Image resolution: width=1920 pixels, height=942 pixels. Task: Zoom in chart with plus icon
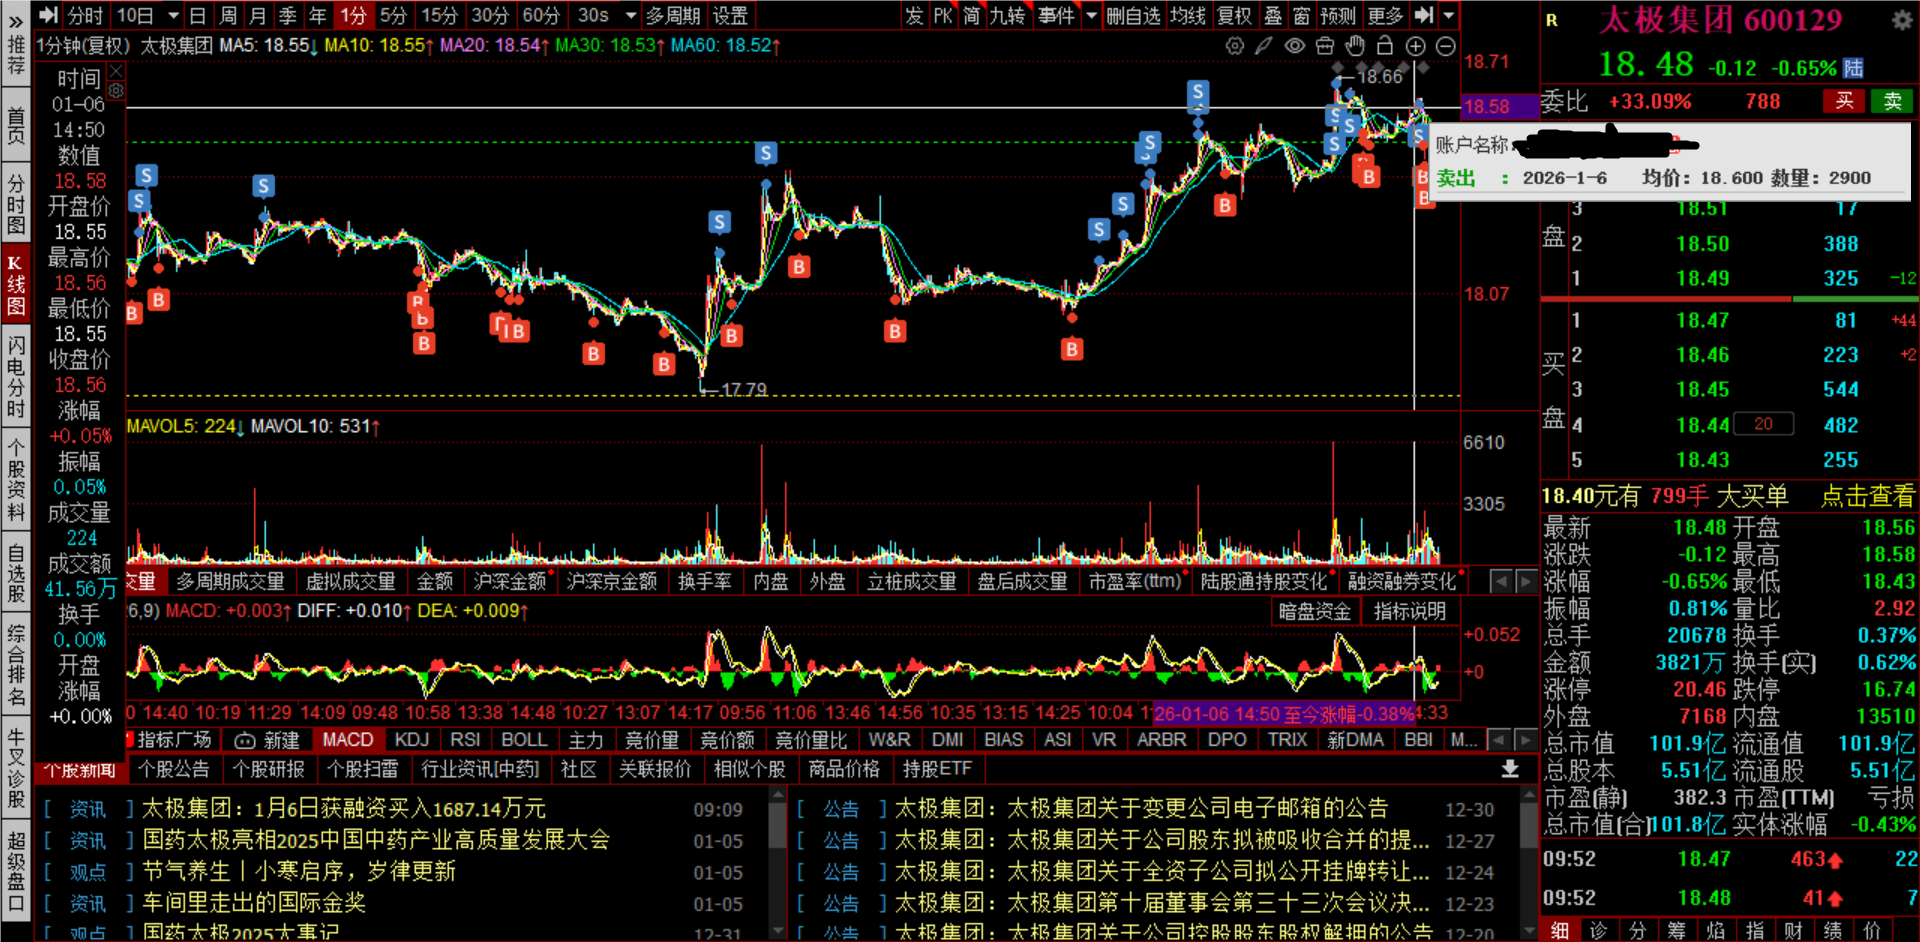1415,46
